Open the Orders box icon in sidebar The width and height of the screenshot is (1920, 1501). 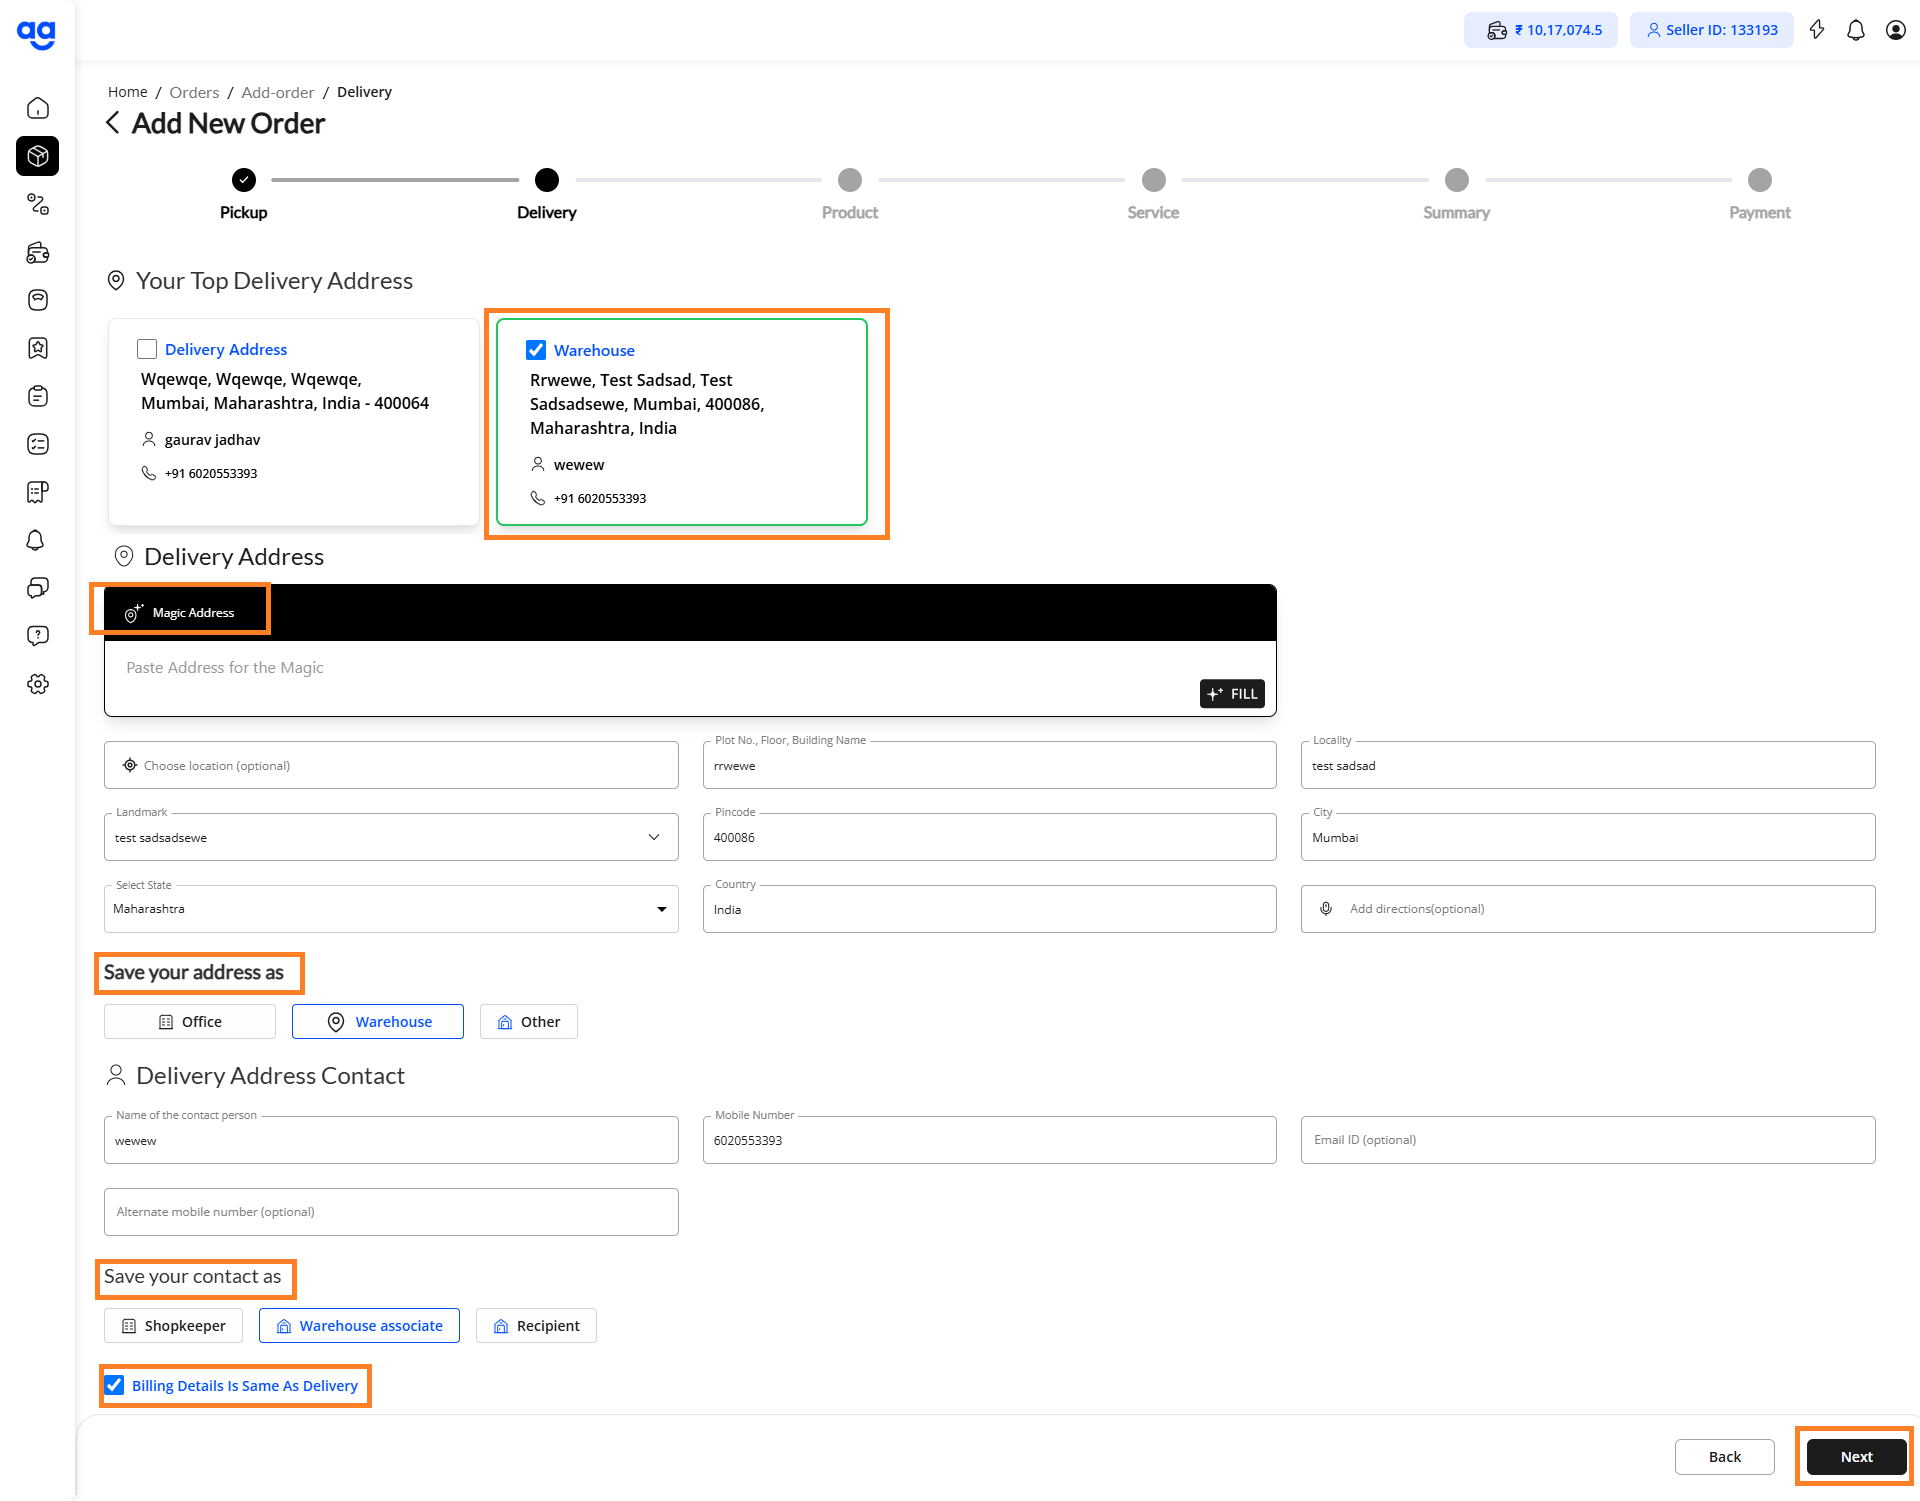pos(38,156)
